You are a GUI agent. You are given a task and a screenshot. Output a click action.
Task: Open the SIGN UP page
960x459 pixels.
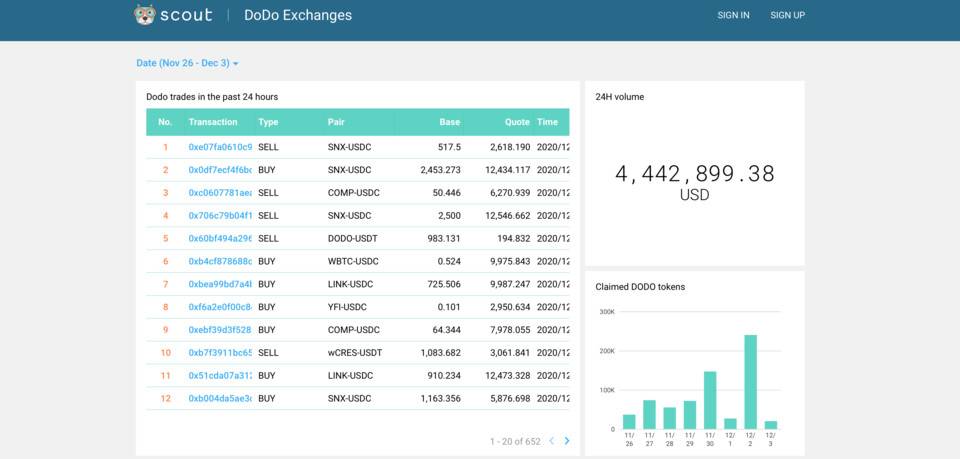point(787,16)
